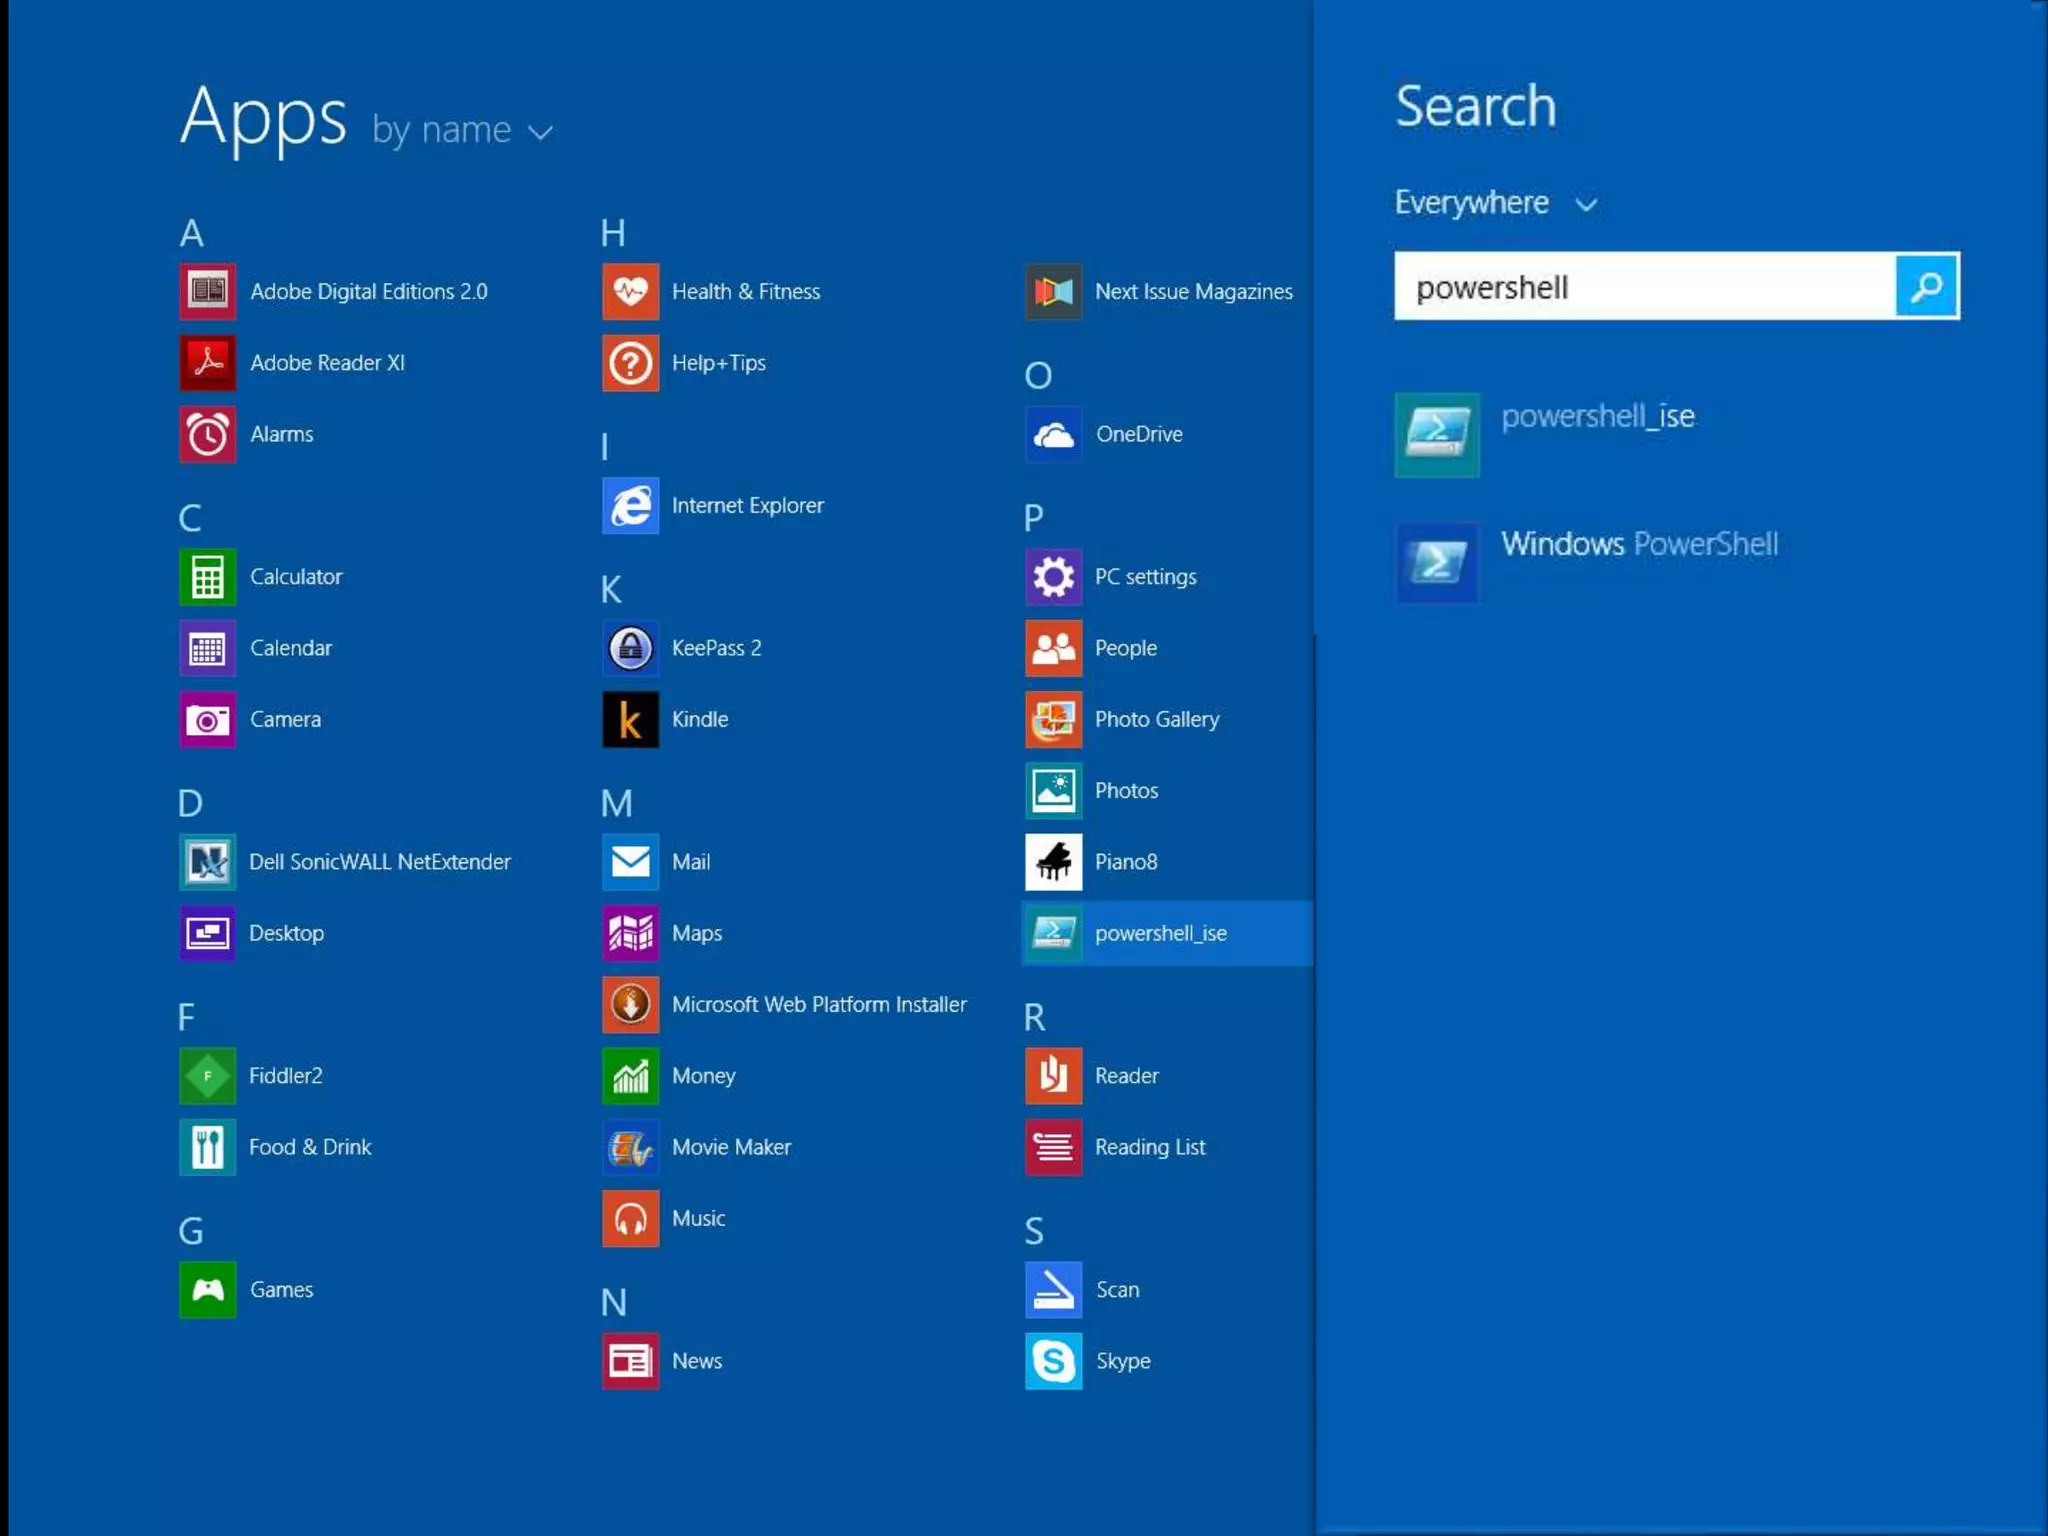This screenshot has height=1536, width=2048.
Task: Open the Kindle app icon
Action: (x=630, y=719)
